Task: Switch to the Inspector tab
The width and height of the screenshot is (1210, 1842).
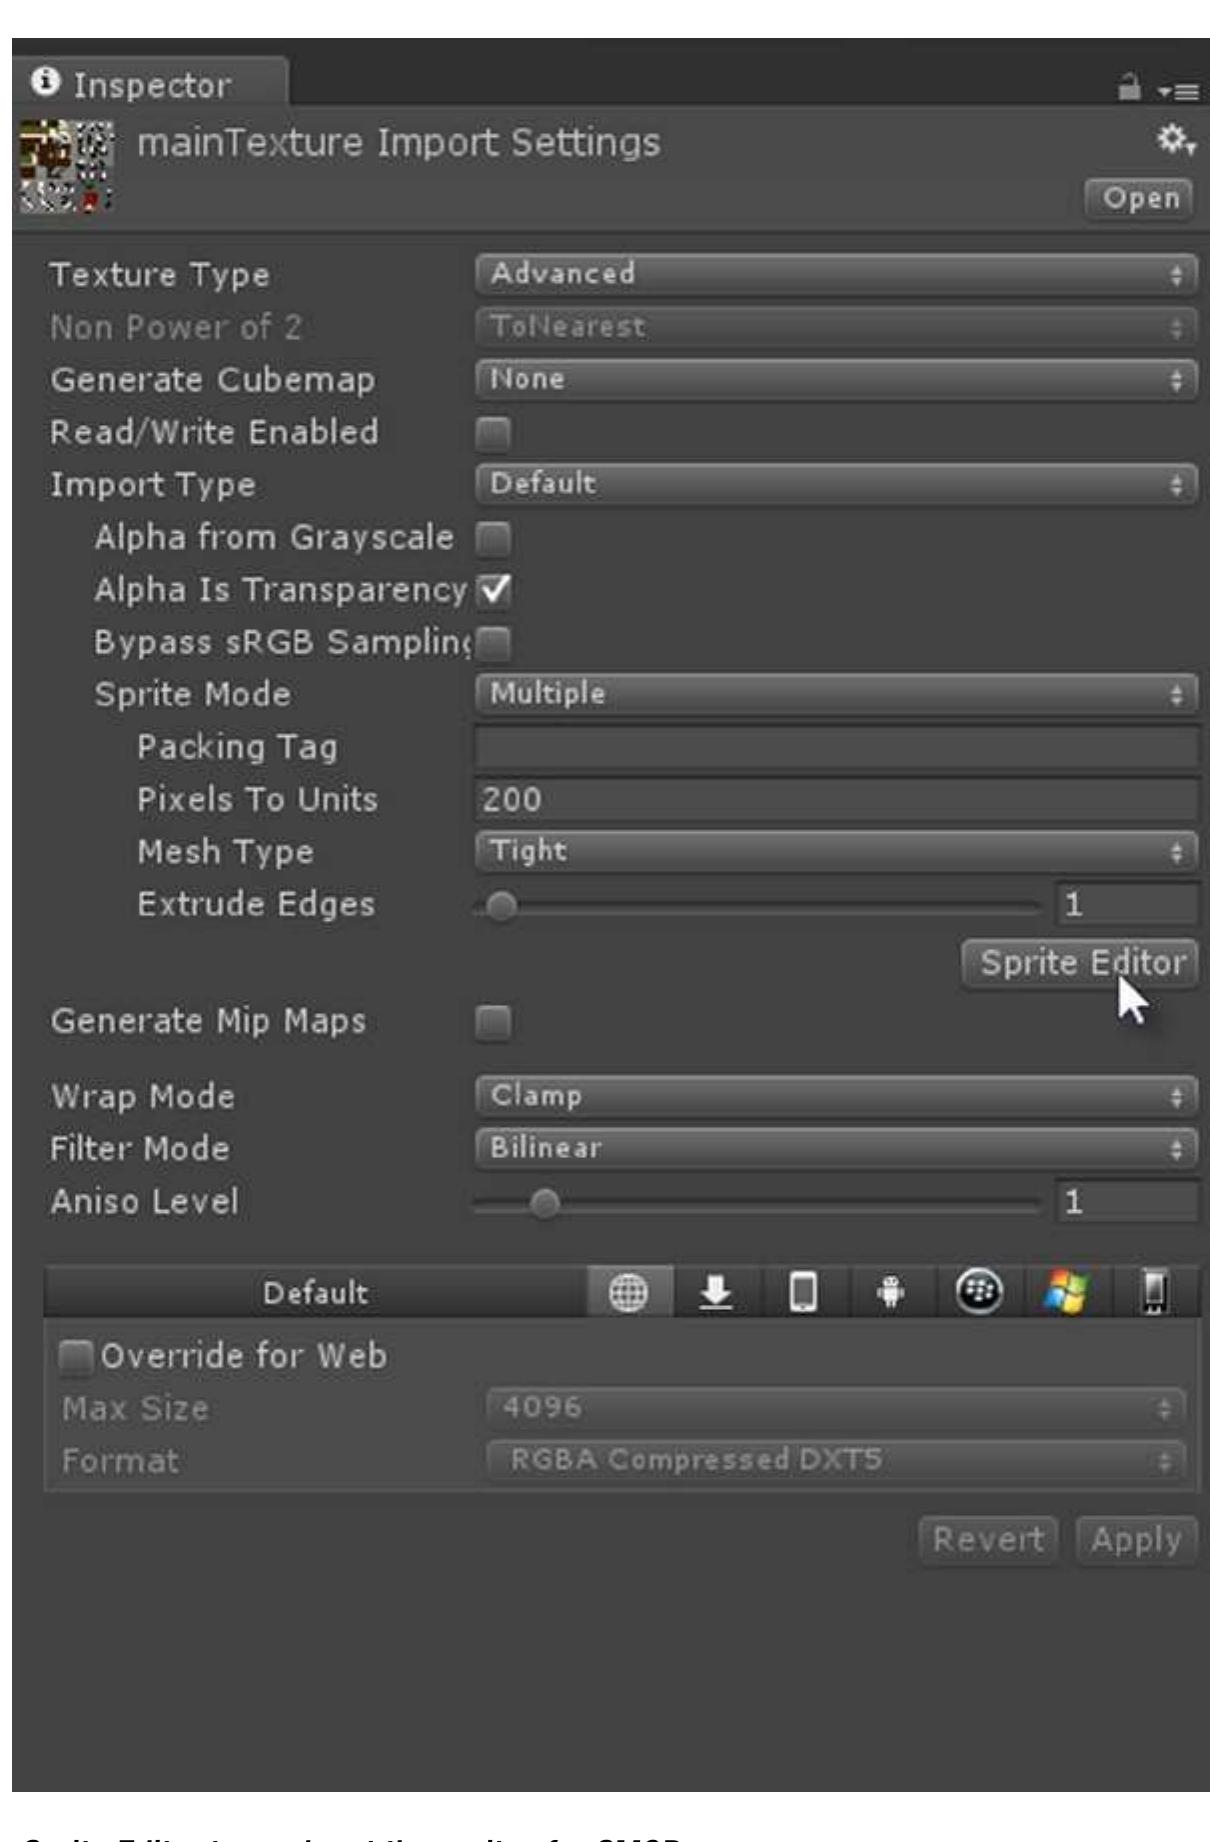Action: coord(140,85)
